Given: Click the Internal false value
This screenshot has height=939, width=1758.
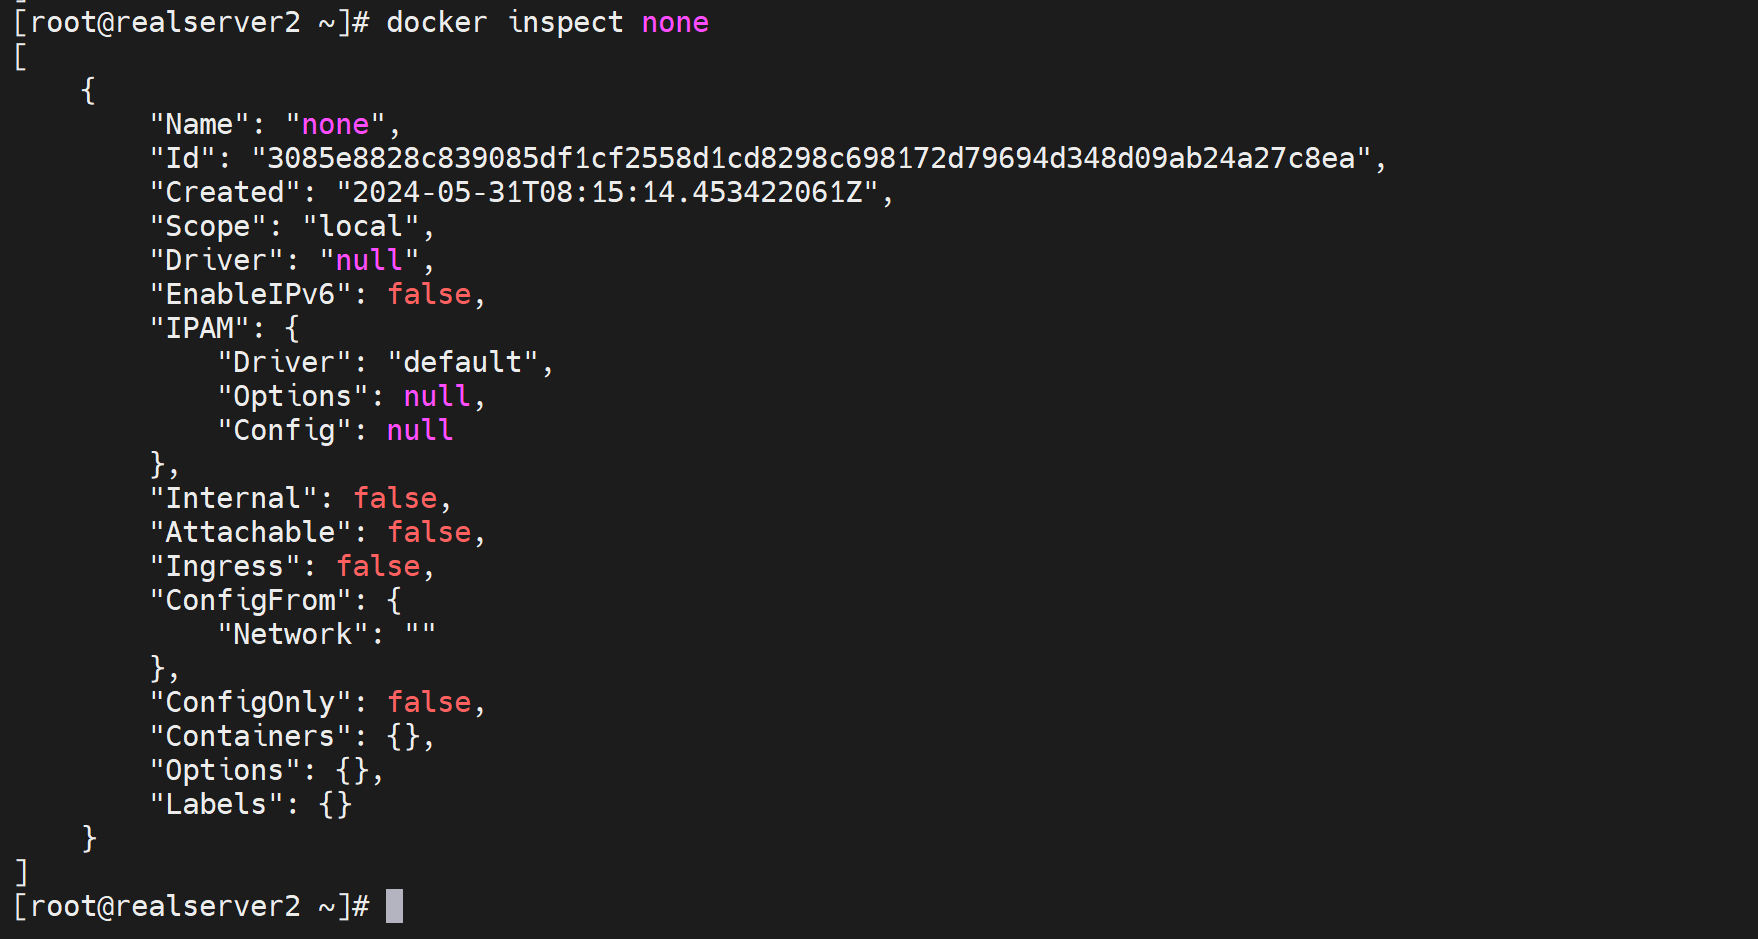Looking at the screenshot, I should [x=395, y=498].
